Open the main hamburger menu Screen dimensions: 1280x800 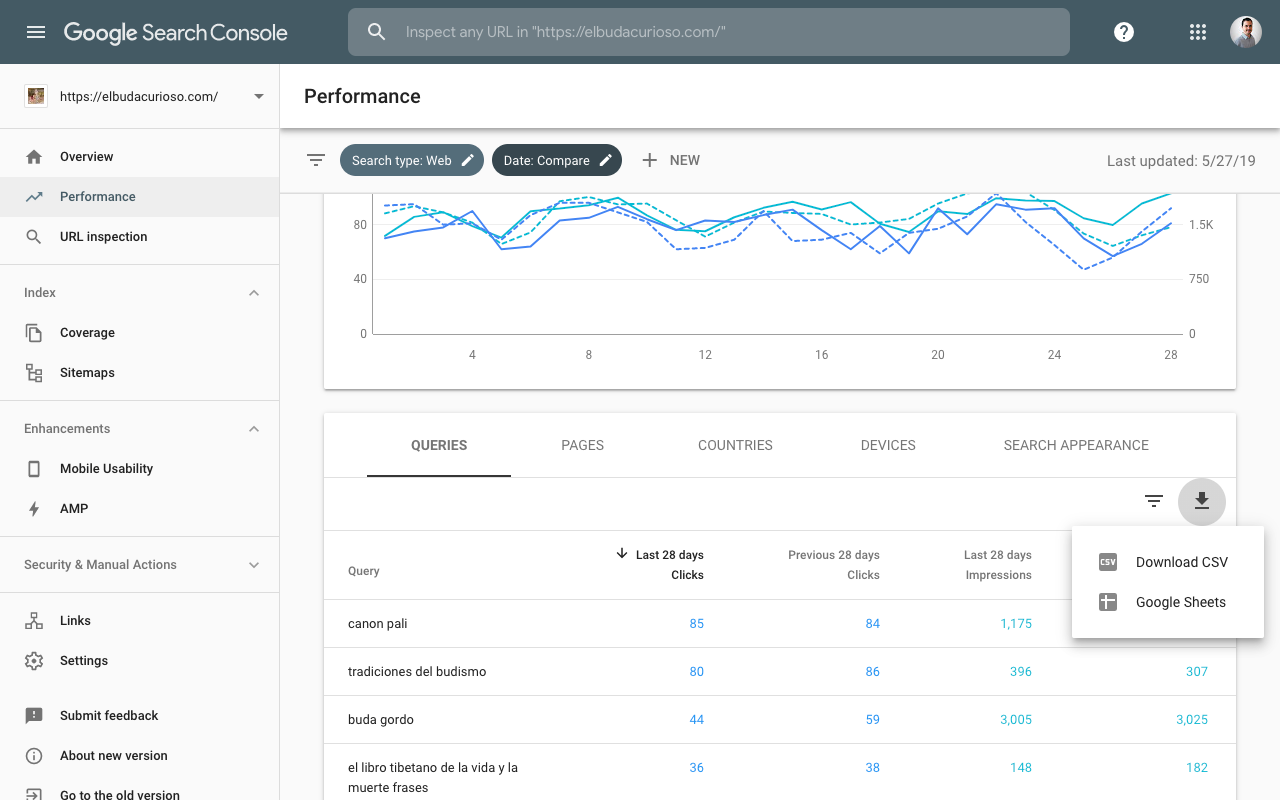click(x=36, y=32)
